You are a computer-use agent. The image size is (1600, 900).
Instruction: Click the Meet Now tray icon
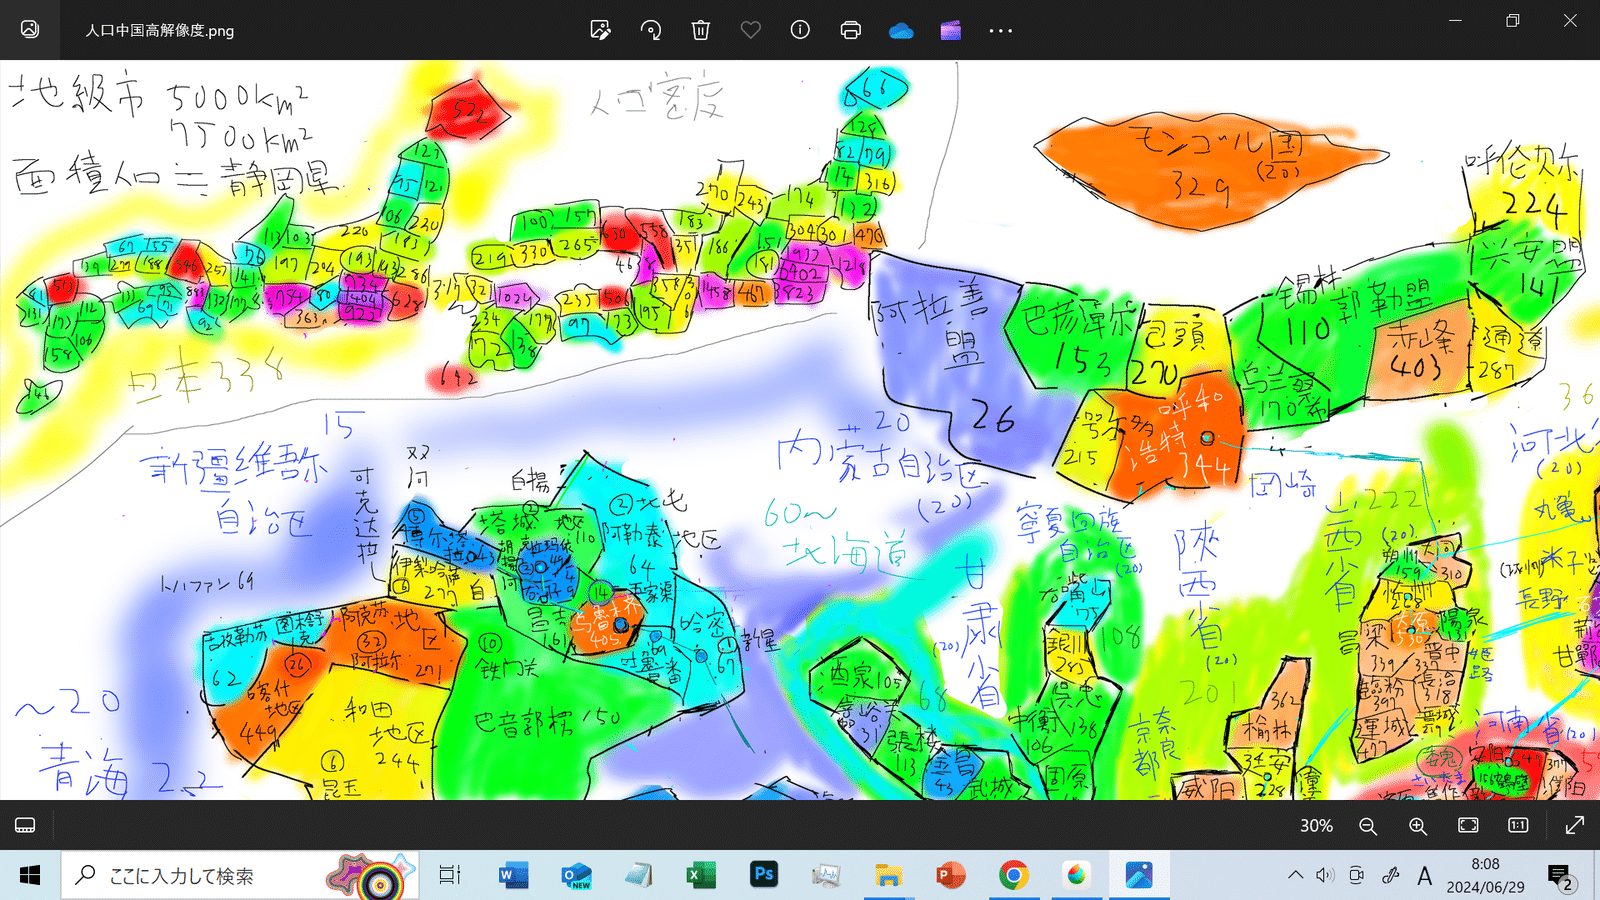[1357, 876]
